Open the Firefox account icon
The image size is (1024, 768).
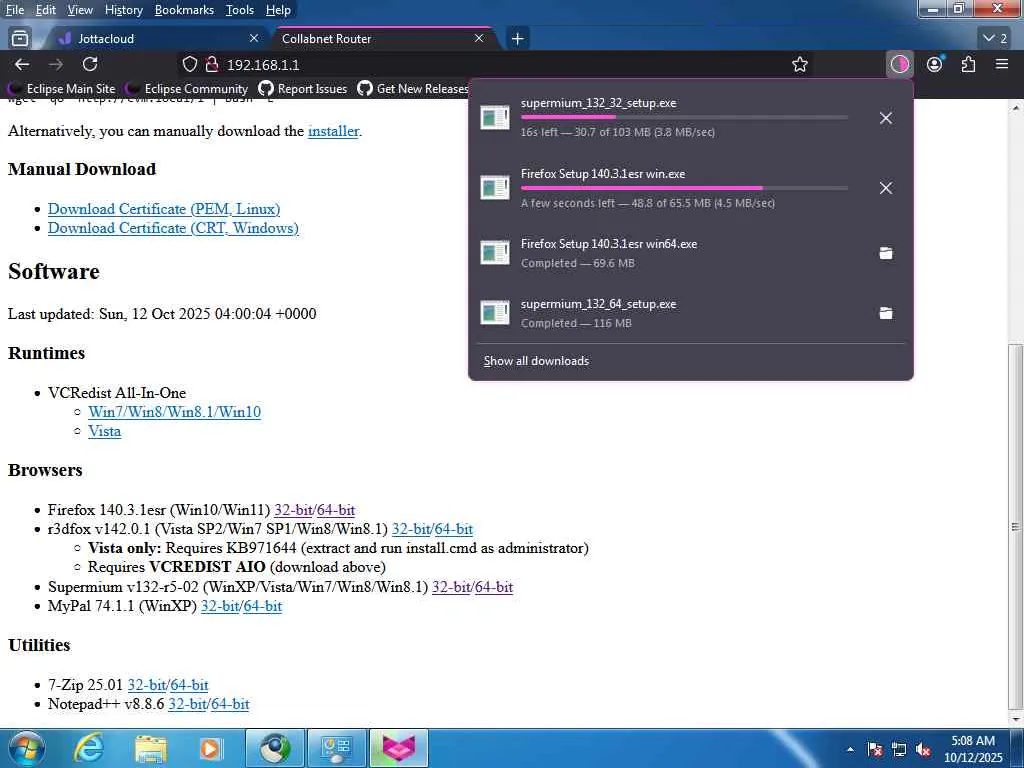935,64
